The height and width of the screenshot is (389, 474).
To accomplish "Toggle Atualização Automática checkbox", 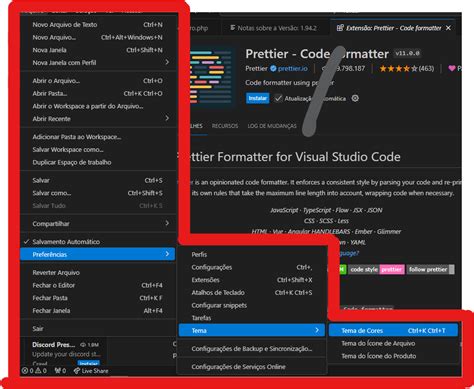I will 278,98.
